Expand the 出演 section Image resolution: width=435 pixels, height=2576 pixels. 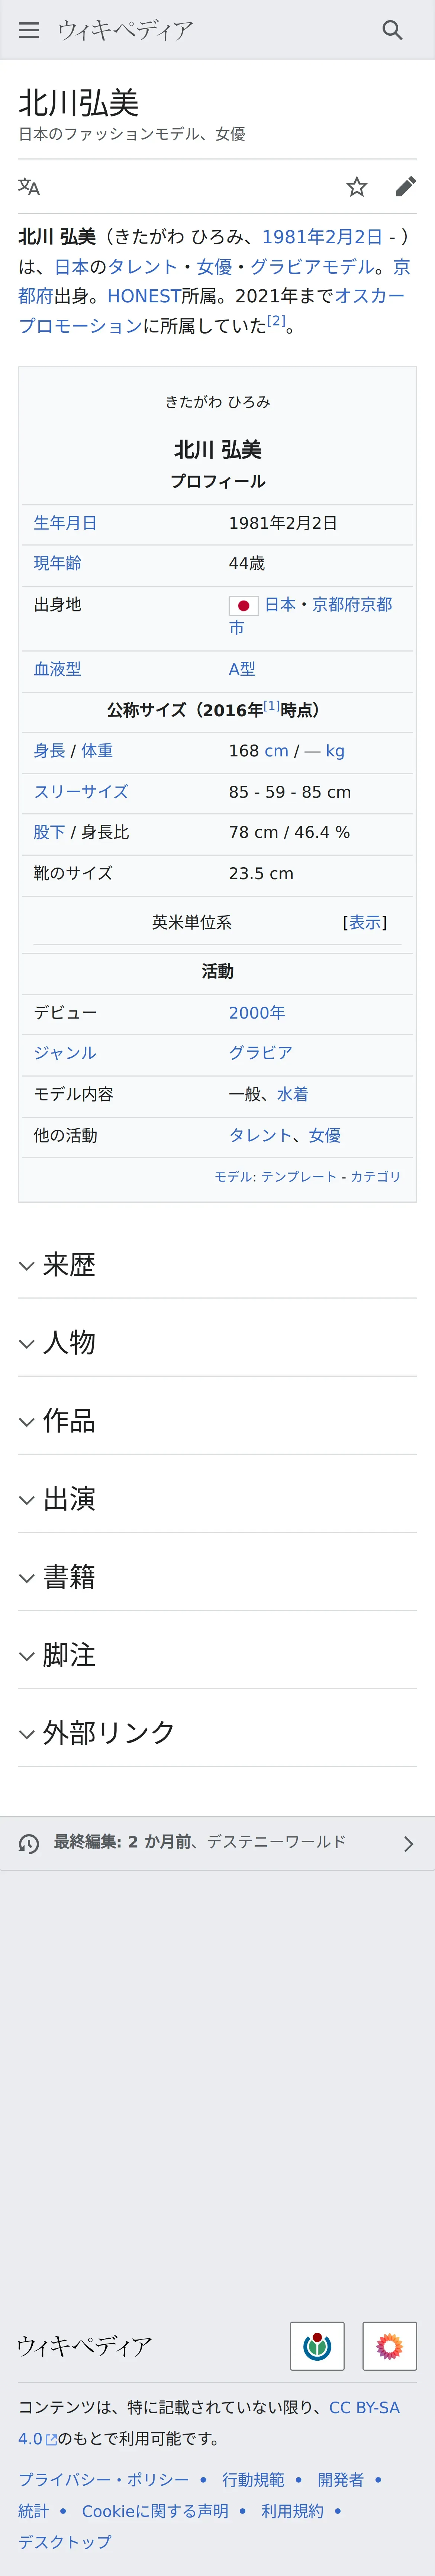(217, 1498)
